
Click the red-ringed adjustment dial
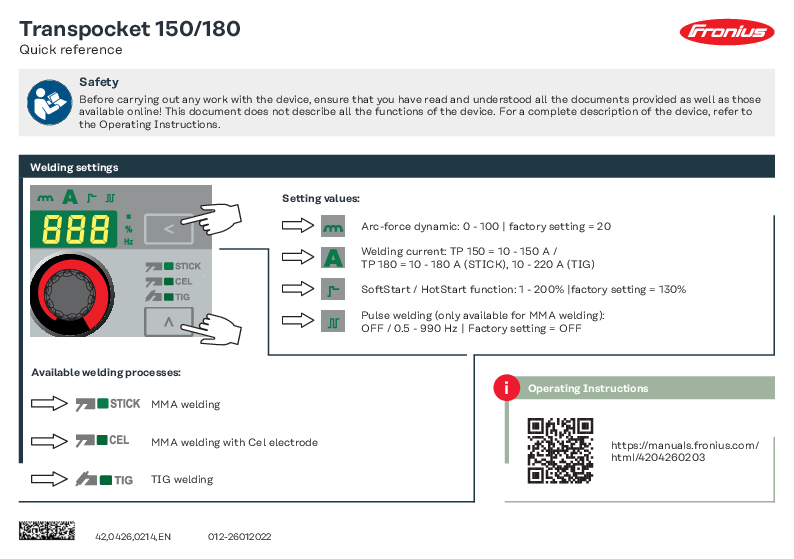coord(71,294)
